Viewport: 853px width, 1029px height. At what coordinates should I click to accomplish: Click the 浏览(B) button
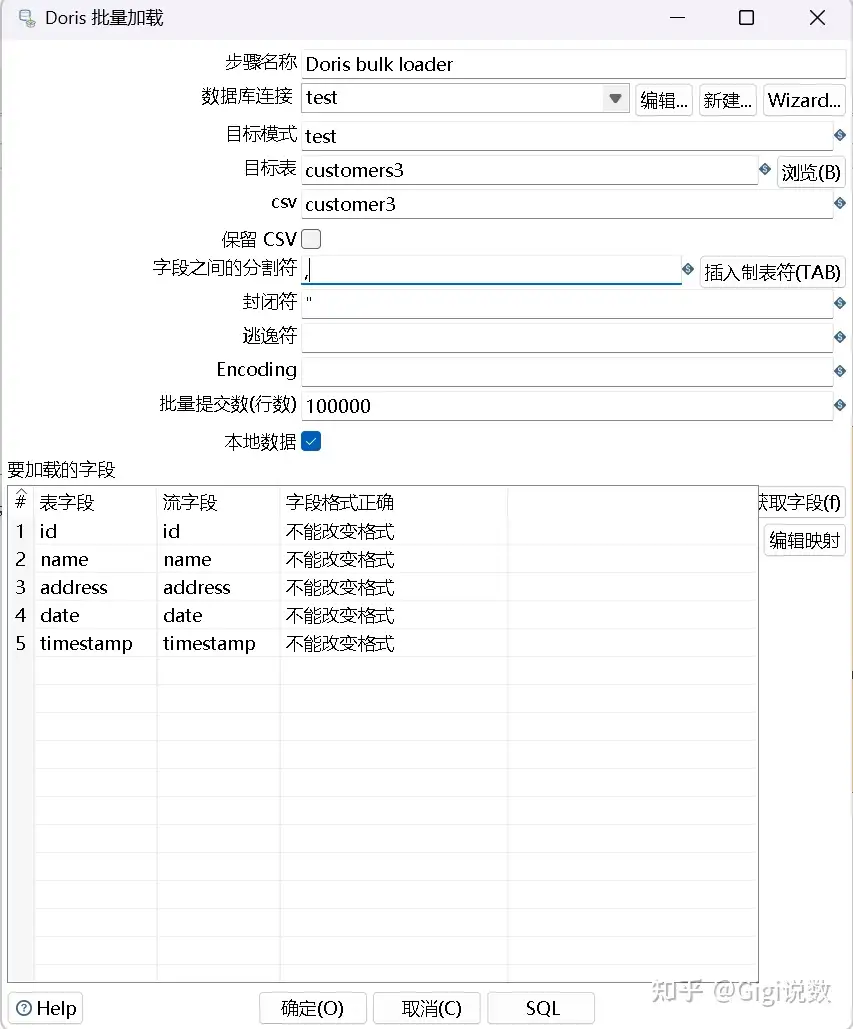811,173
